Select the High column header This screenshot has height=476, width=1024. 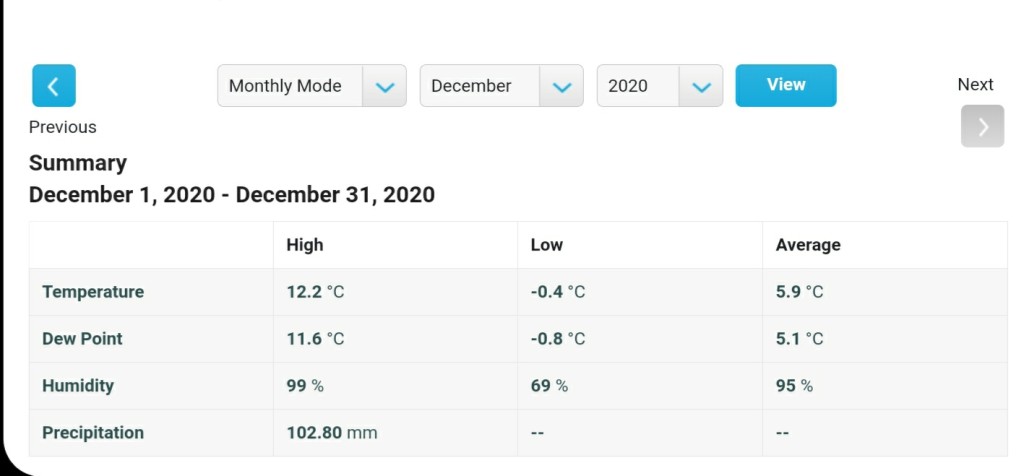(304, 245)
